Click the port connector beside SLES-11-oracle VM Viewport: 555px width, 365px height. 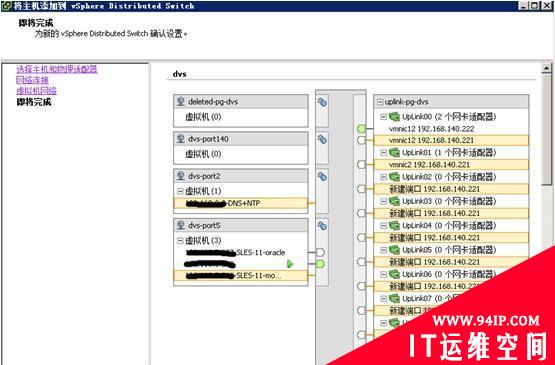pos(320,252)
